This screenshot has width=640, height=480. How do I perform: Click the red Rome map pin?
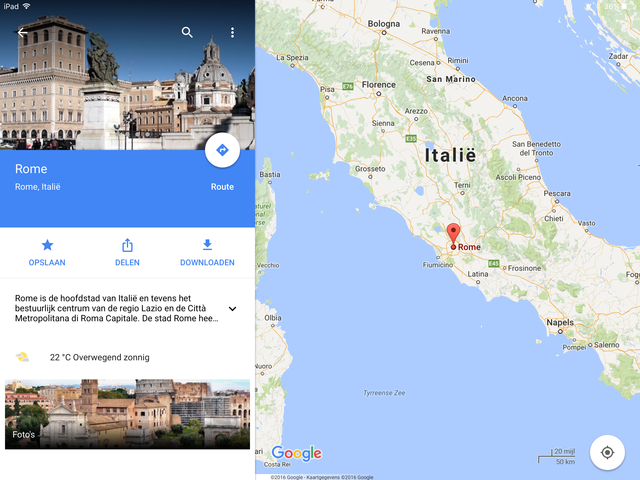[453, 235]
